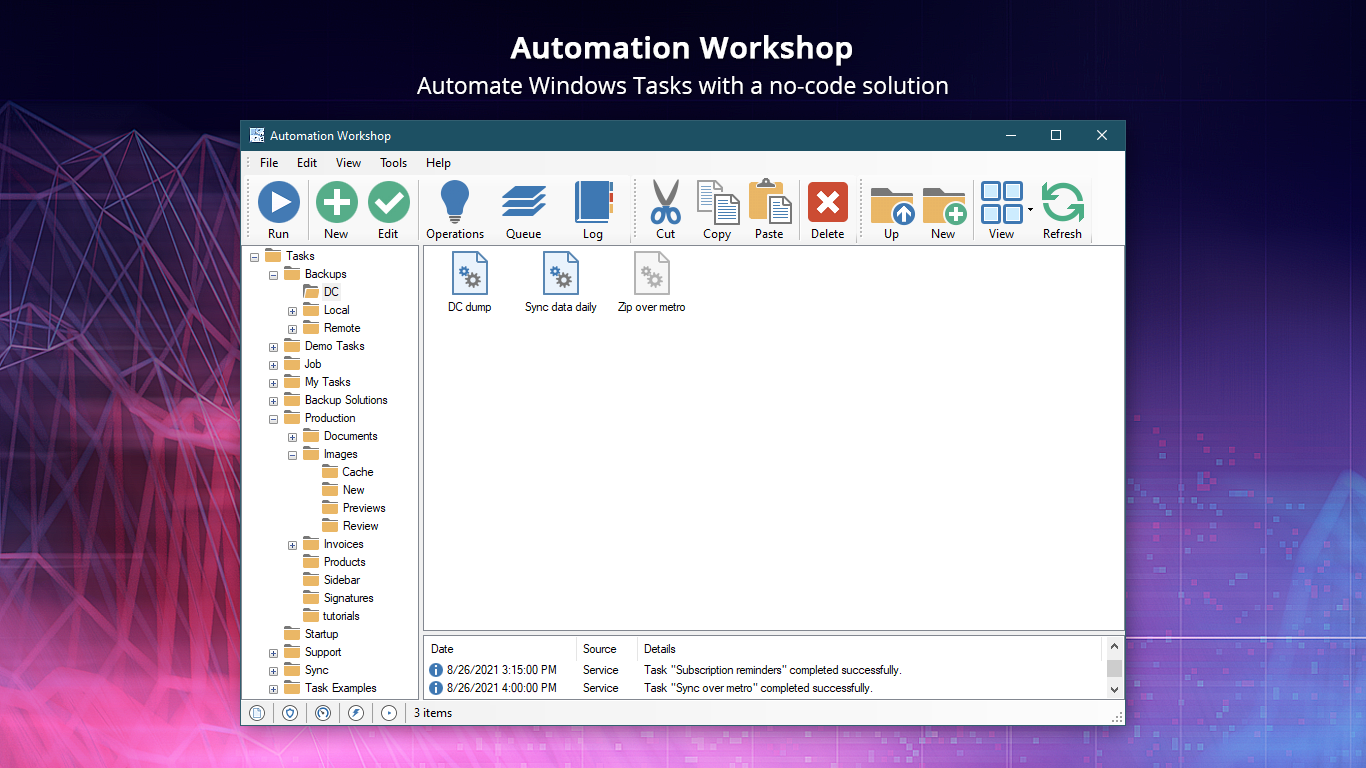Collapse the Production folder

coord(273,418)
